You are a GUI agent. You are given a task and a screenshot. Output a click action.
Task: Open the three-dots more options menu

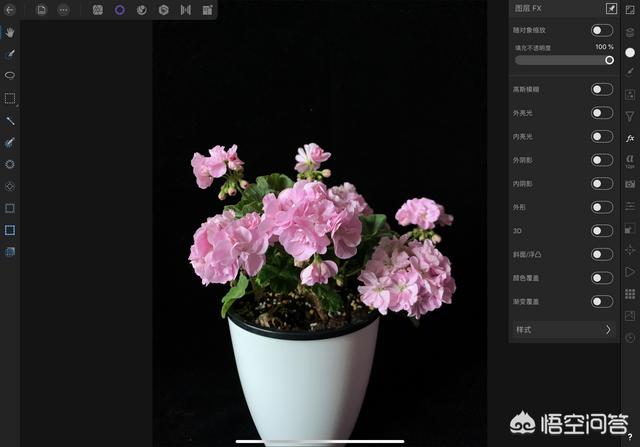coord(63,9)
